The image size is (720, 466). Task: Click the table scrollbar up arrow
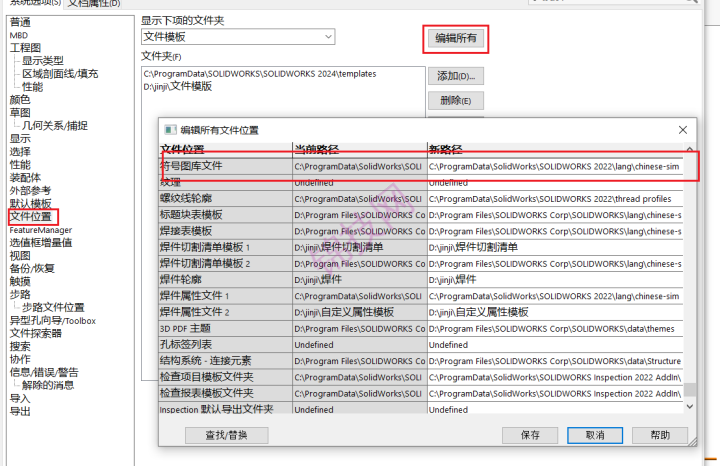point(689,149)
